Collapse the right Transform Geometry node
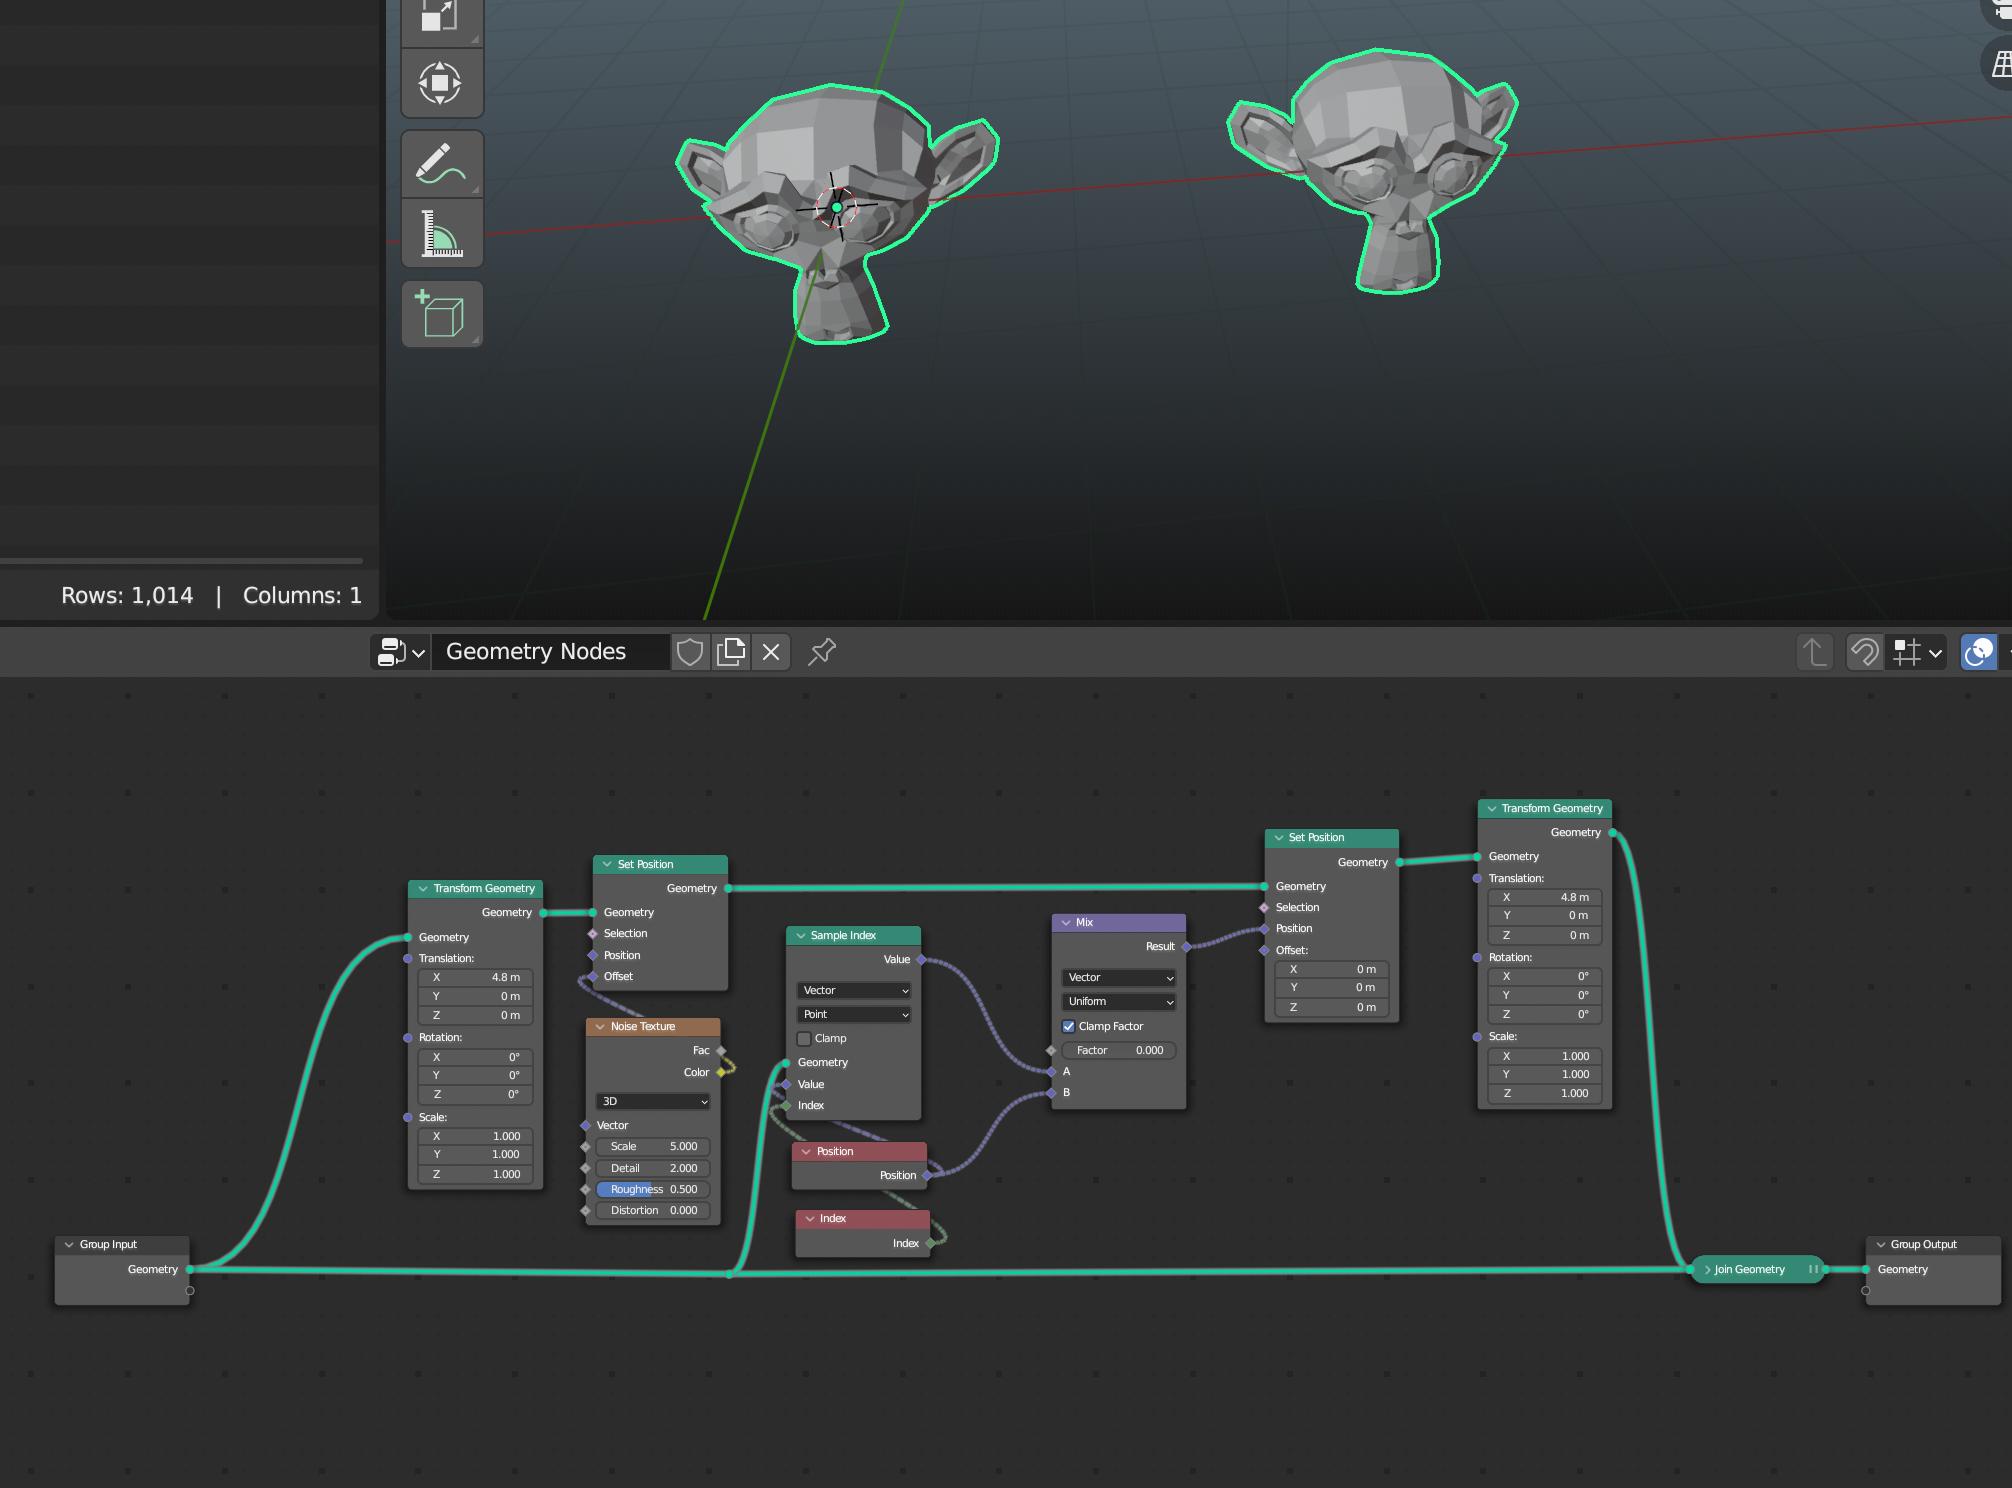The image size is (2012, 1488). [x=1492, y=809]
